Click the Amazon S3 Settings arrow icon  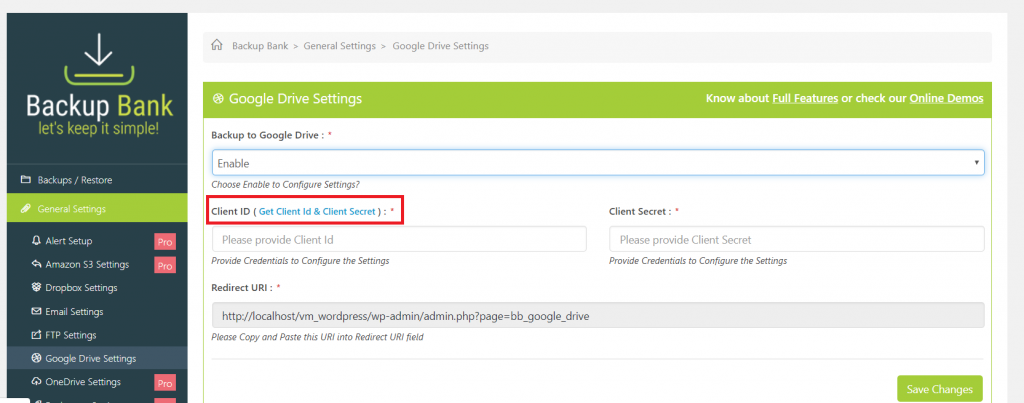point(37,265)
